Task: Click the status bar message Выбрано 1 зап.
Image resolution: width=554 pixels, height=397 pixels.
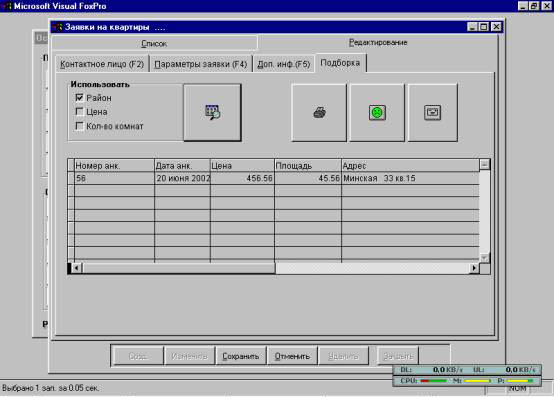Action: 51,388
